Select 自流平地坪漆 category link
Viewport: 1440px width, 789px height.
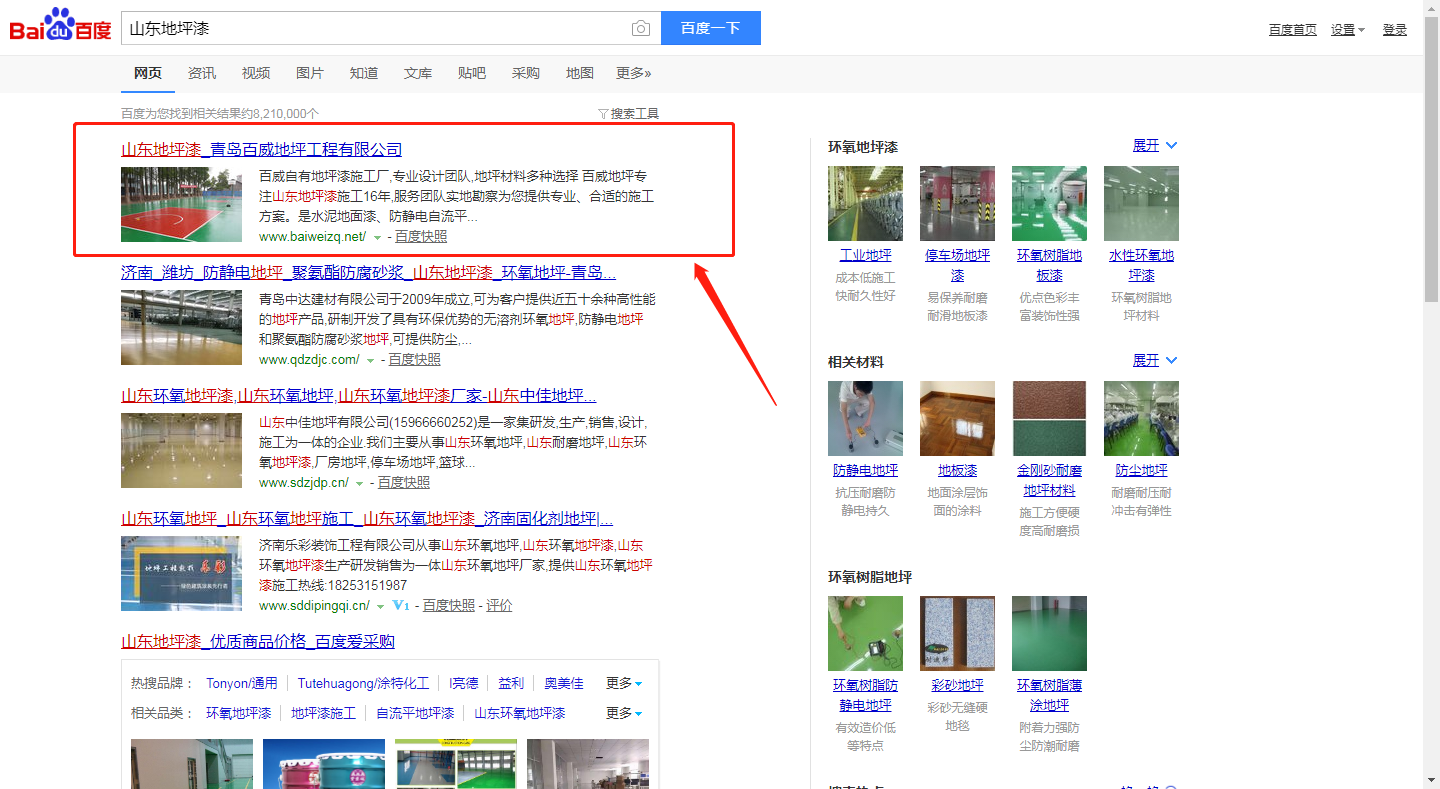tap(415, 714)
